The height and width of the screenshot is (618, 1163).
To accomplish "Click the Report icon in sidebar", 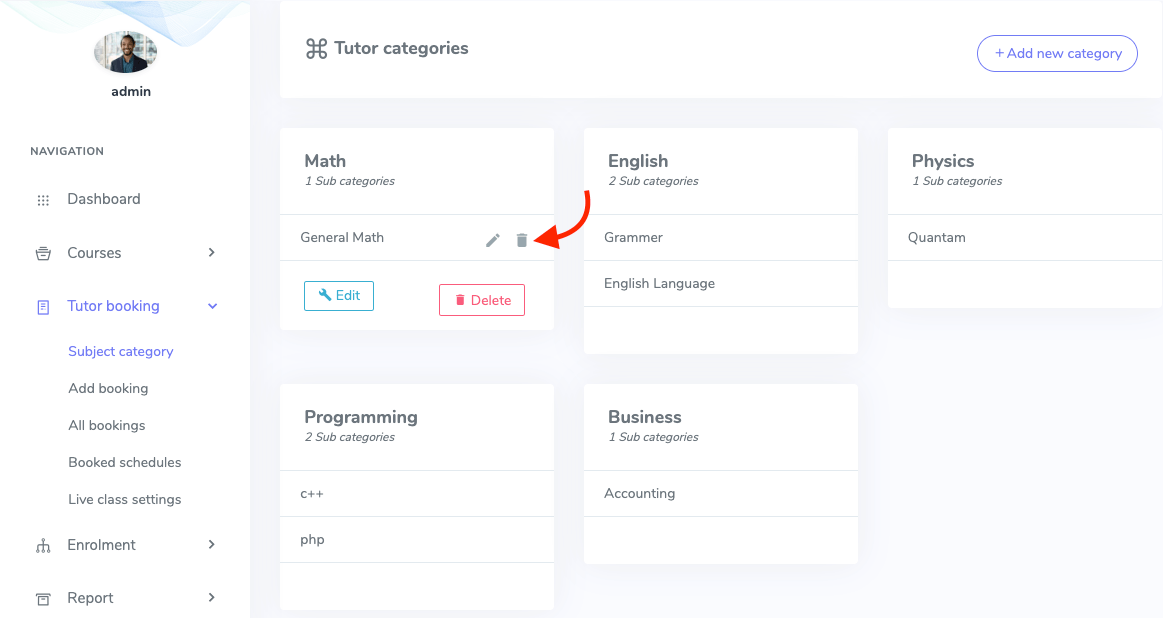I will 44,598.
